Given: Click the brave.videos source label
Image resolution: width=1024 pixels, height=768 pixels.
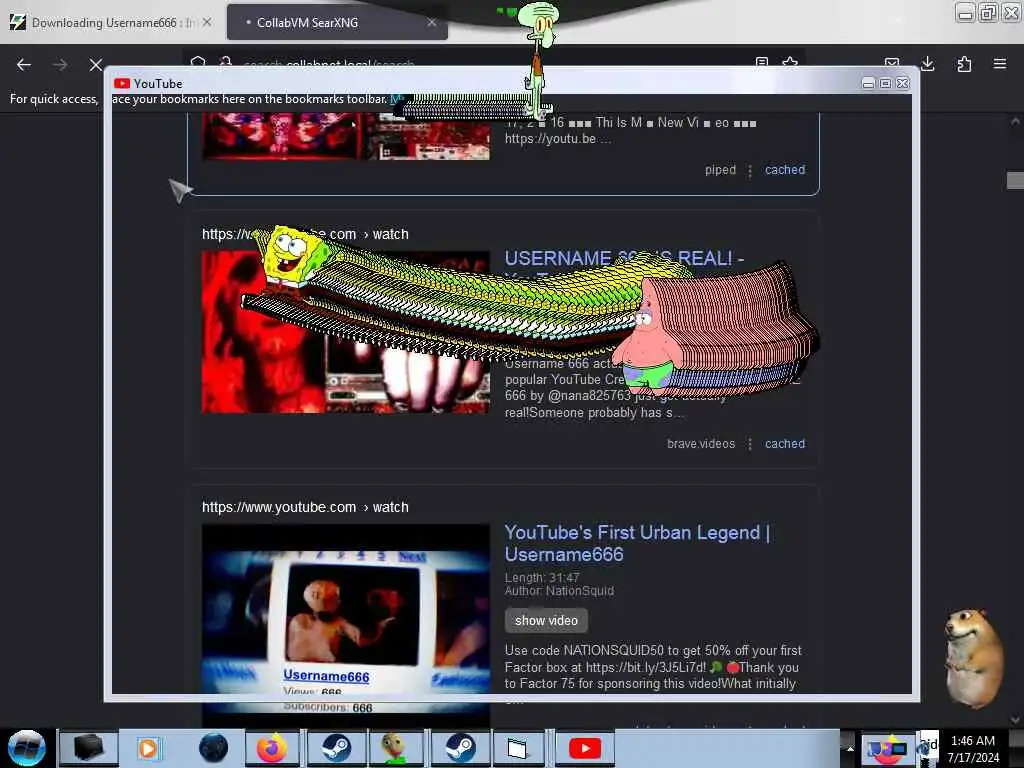Looking at the screenshot, I should pyautogui.click(x=701, y=443).
